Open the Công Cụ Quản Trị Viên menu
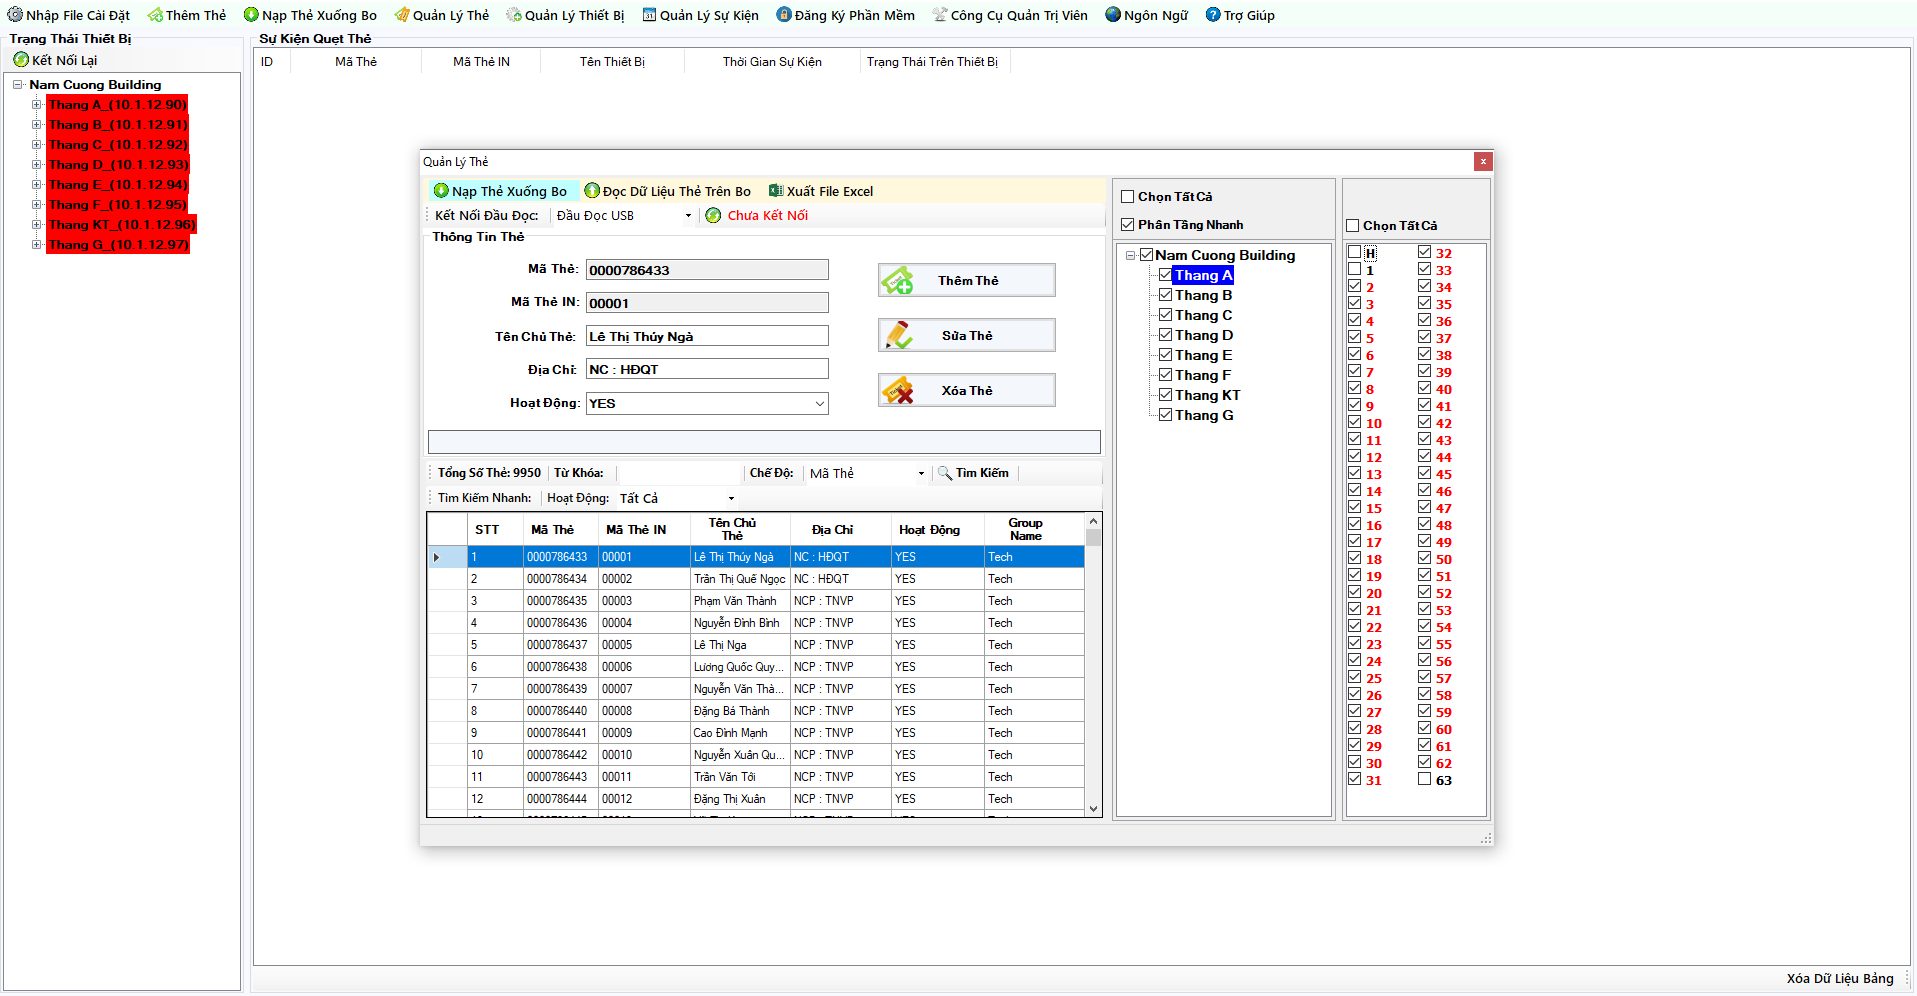Image resolution: width=1917 pixels, height=996 pixels. tap(1010, 15)
